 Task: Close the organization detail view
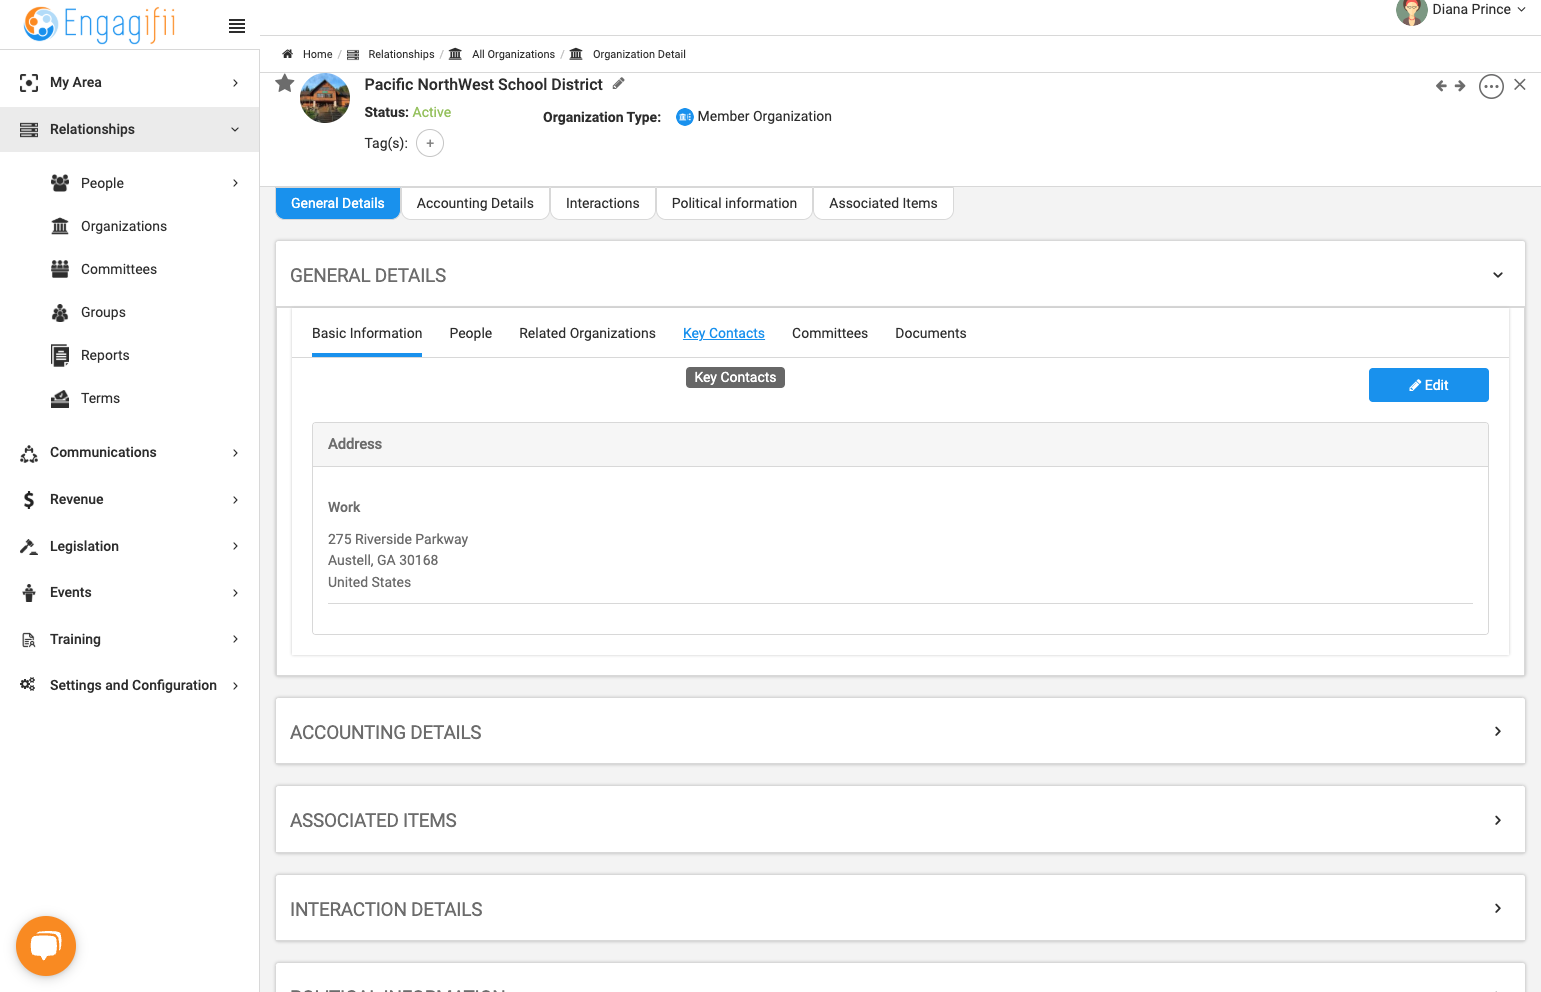1520,85
